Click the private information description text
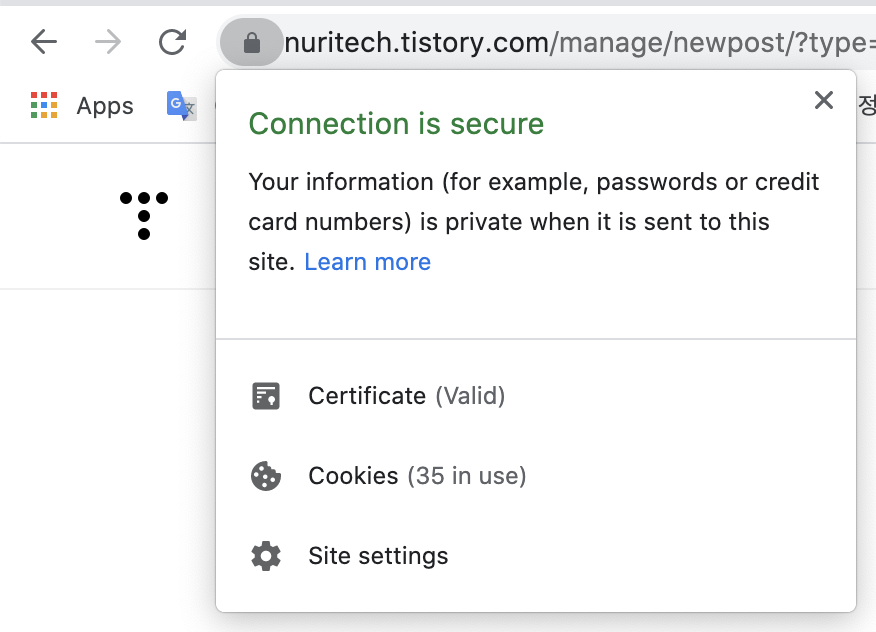Viewport: 876px width, 632px height. pos(534,222)
